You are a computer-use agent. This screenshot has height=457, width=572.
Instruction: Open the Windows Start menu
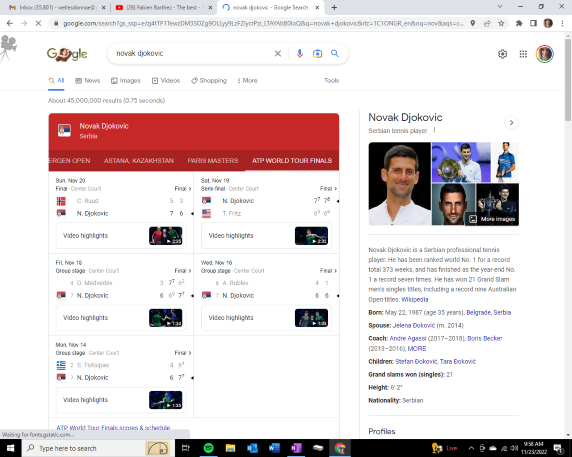pos(11,448)
